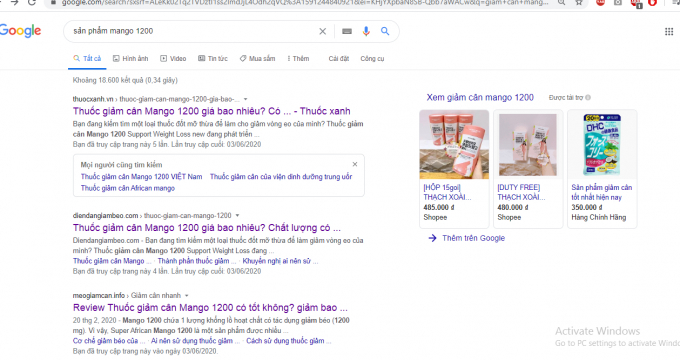Screen dimensions: 680x360
Task: Start voice search with the microphone icon
Action: click(366, 31)
